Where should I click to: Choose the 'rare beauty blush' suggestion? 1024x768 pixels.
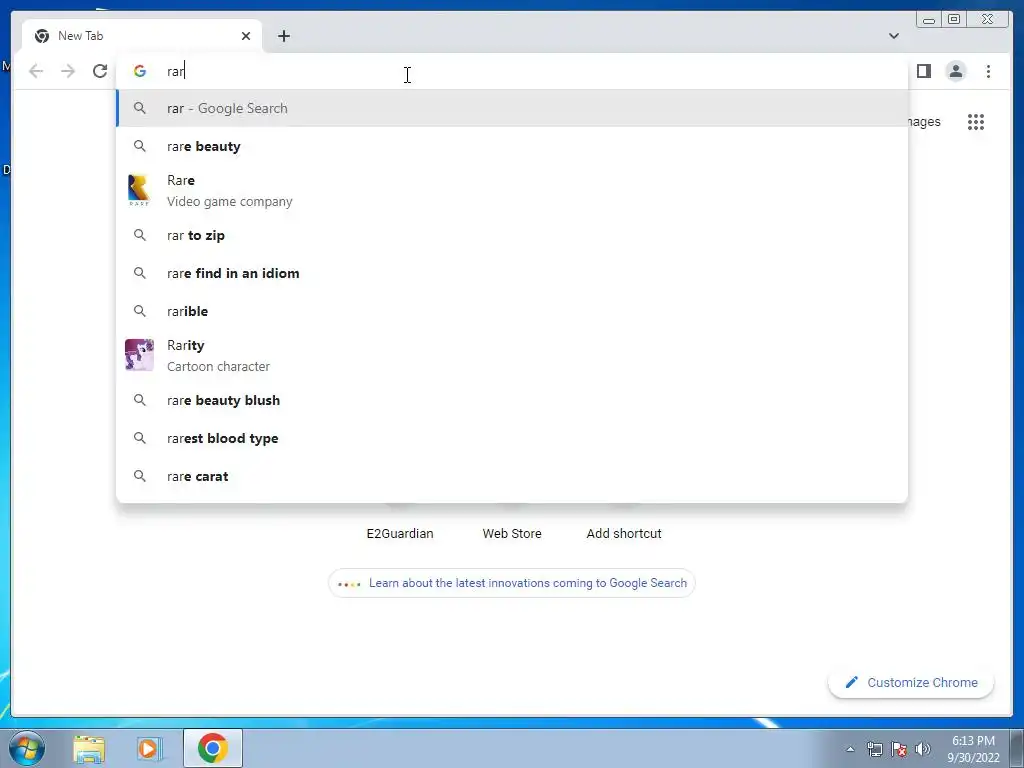click(x=512, y=400)
